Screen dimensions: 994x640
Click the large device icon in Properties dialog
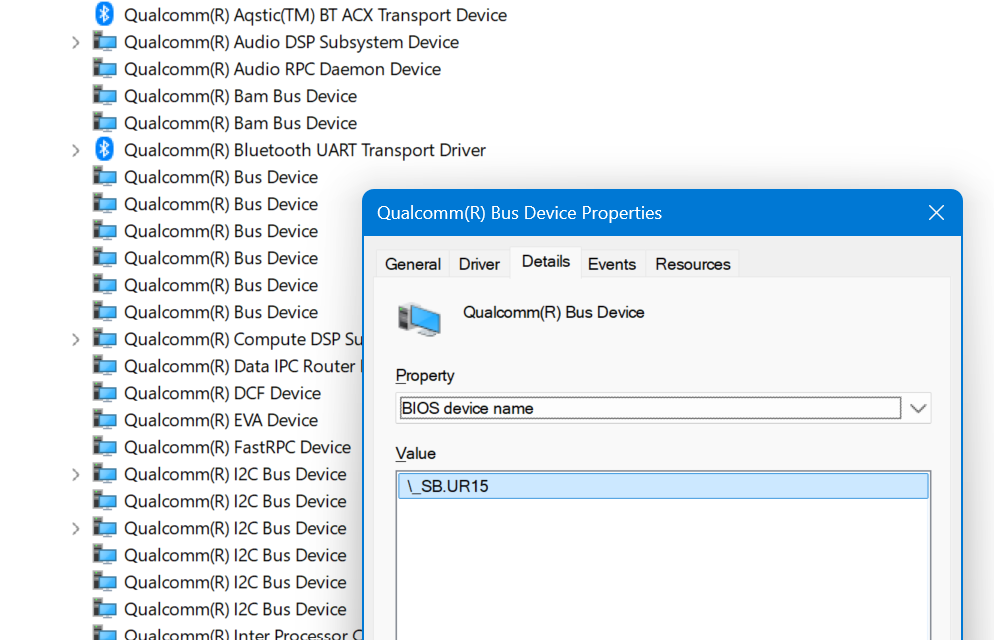click(x=419, y=319)
